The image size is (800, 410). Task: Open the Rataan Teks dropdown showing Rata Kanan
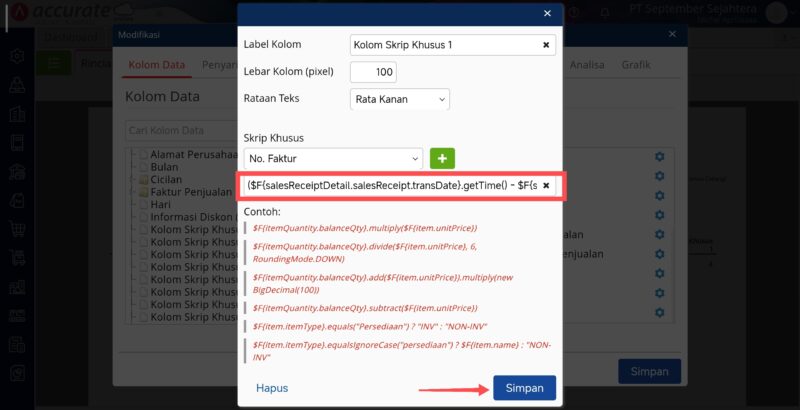click(399, 99)
